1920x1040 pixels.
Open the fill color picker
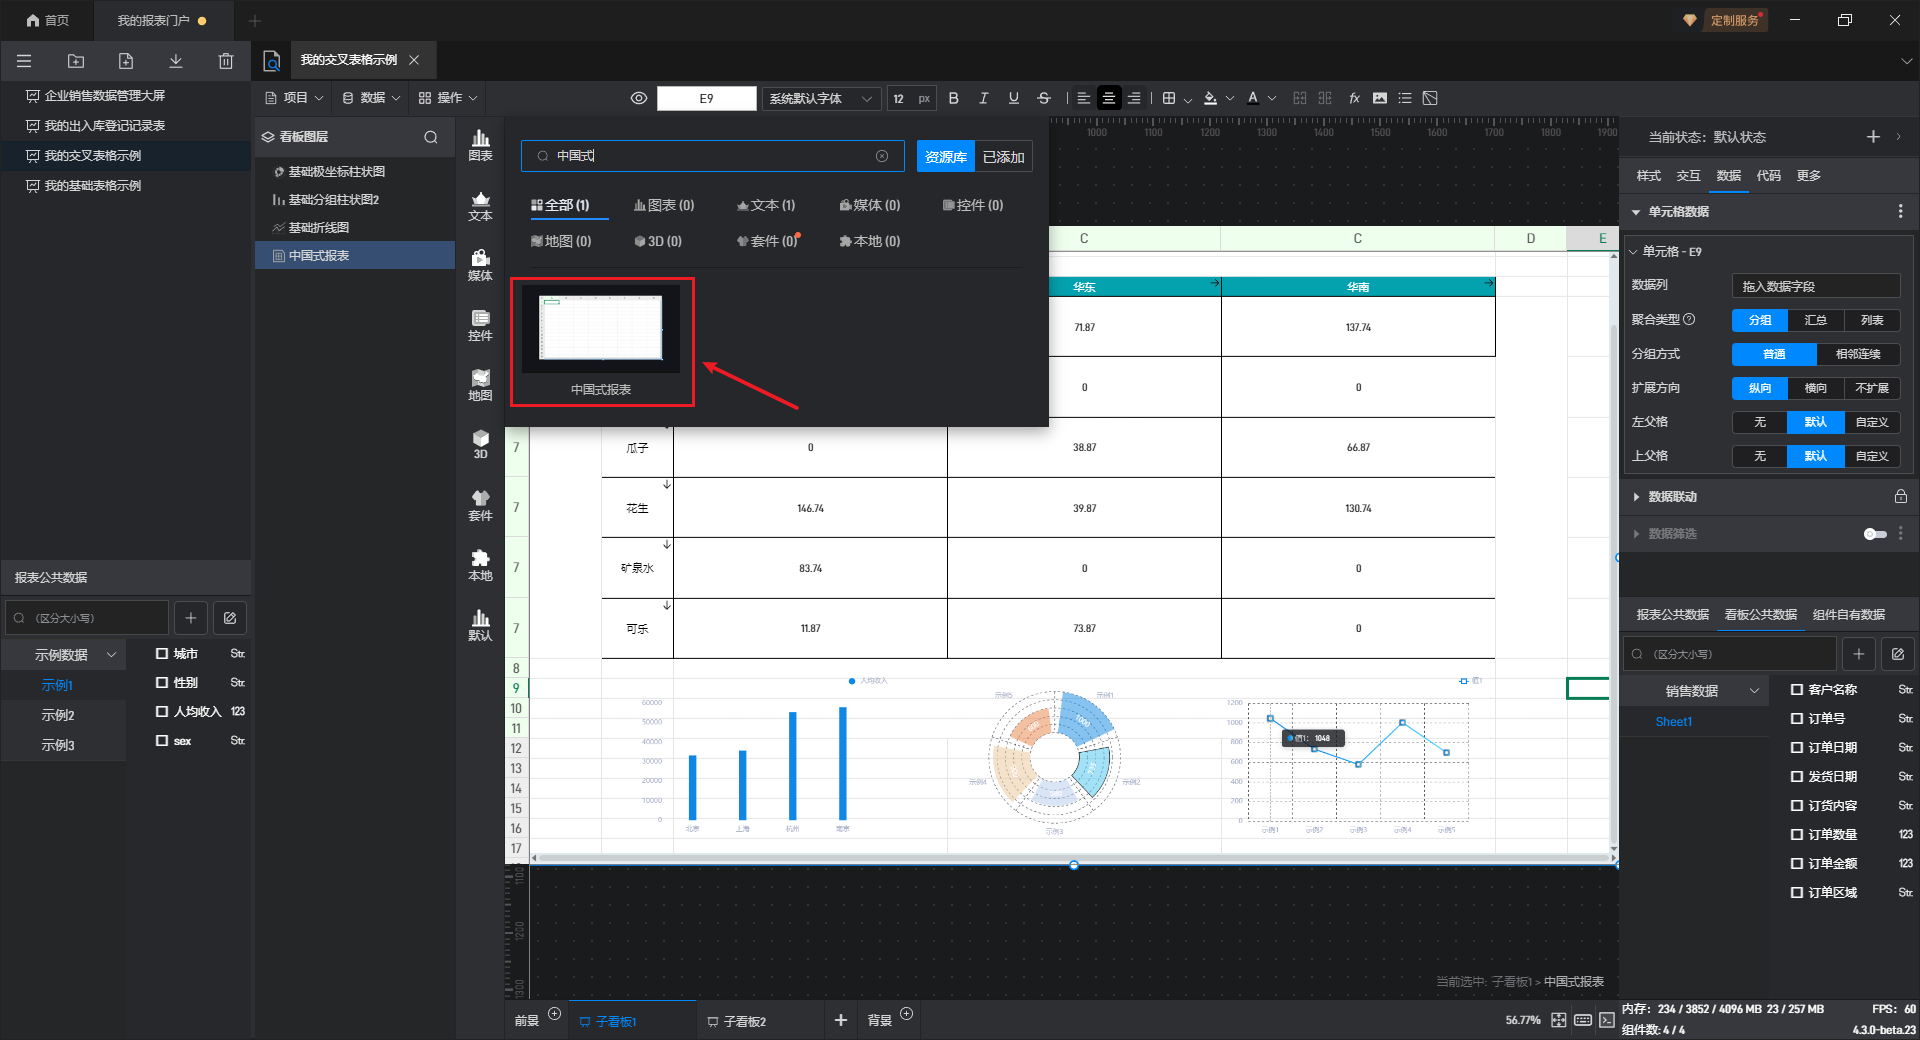click(1211, 98)
